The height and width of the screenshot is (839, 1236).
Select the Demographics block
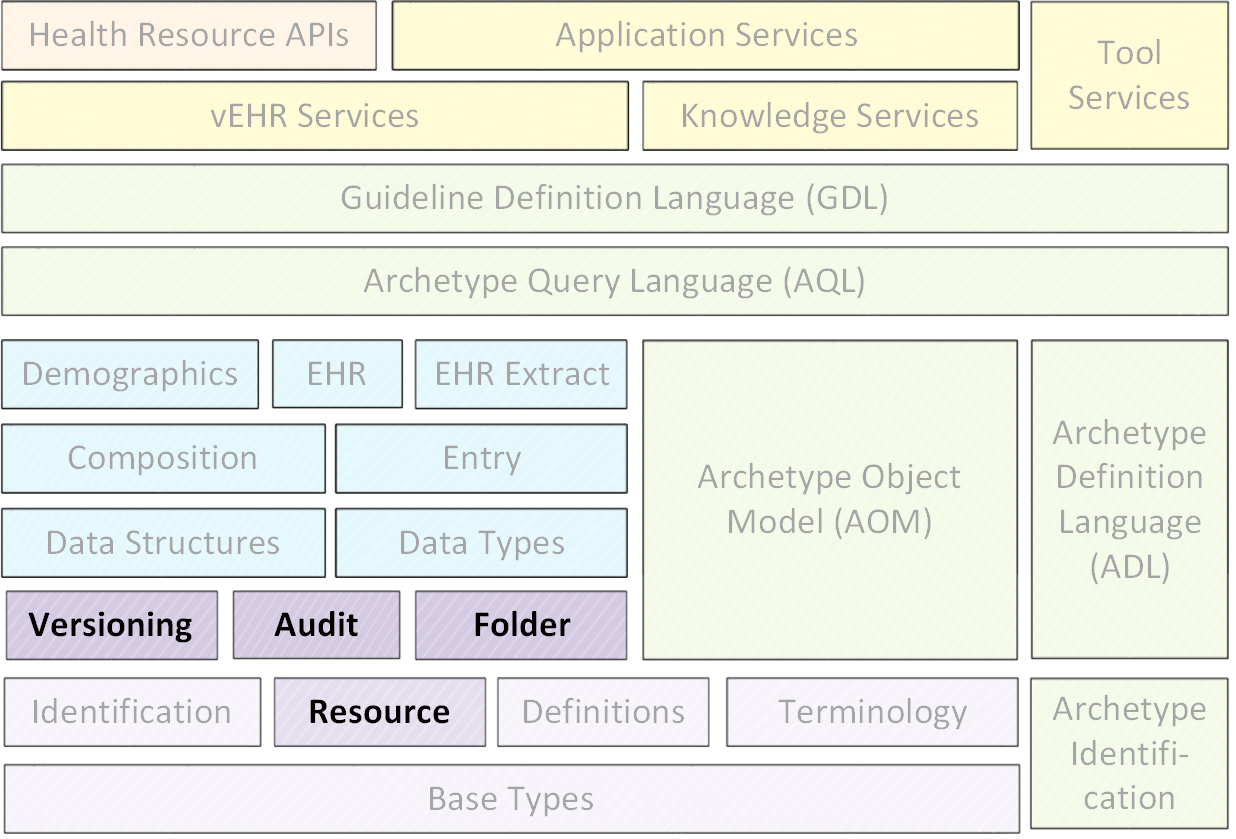tap(130, 375)
